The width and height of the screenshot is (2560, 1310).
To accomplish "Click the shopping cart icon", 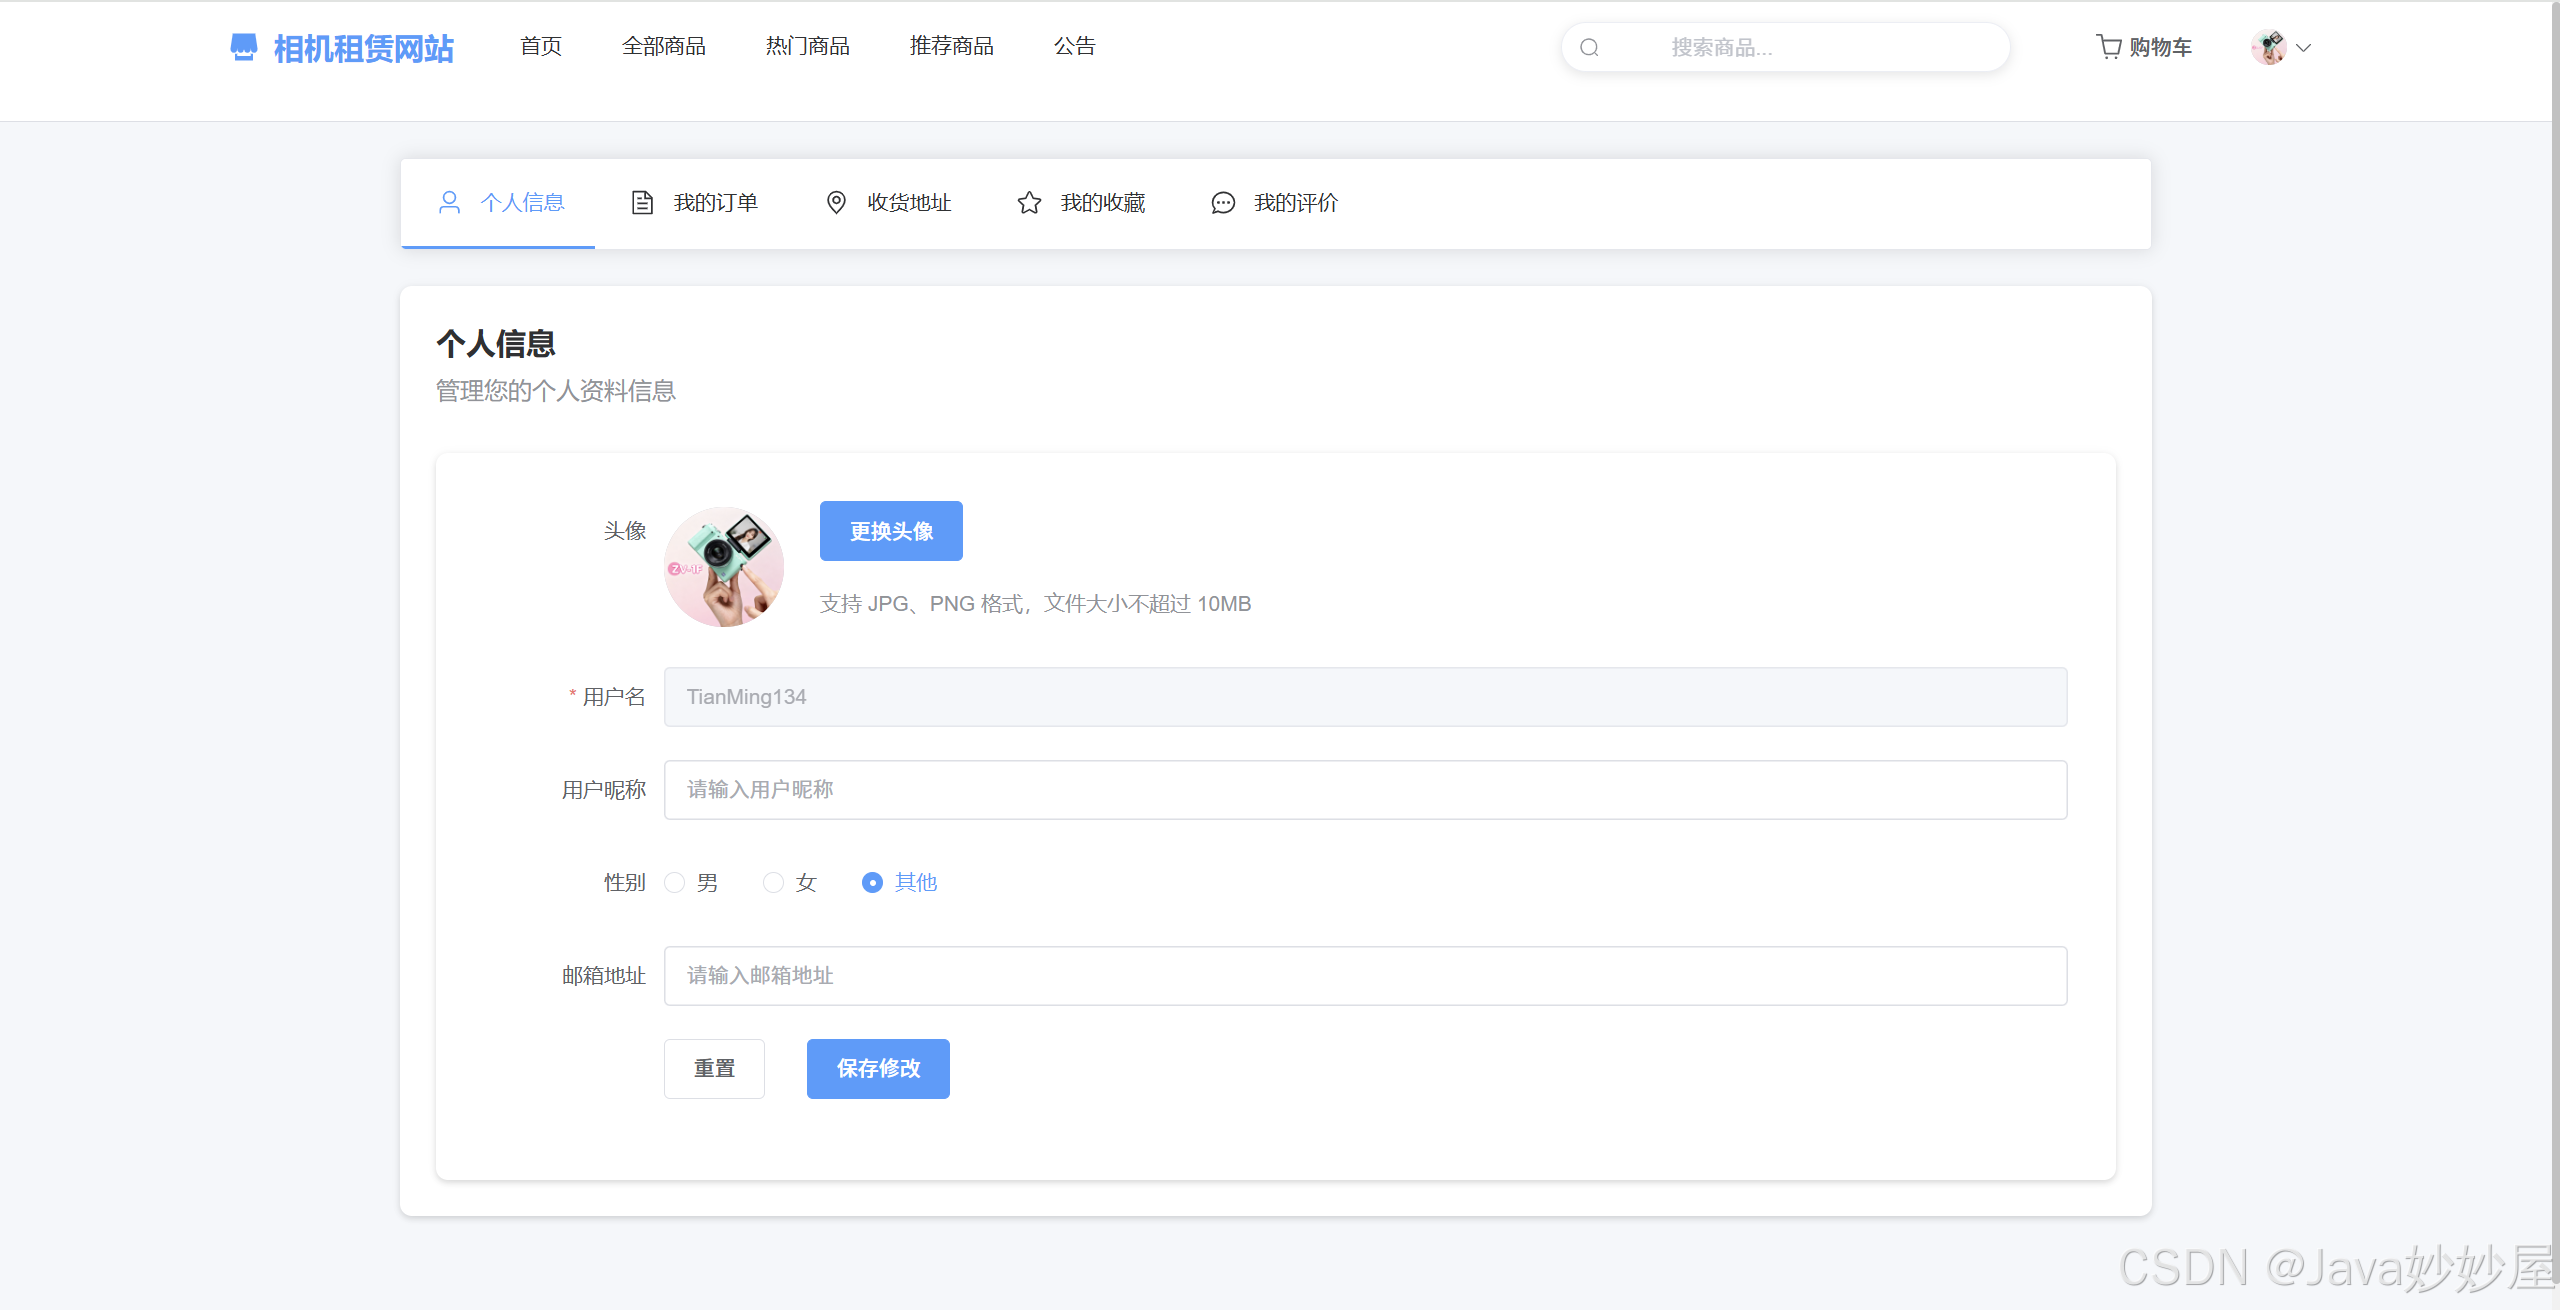I will click(2108, 47).
